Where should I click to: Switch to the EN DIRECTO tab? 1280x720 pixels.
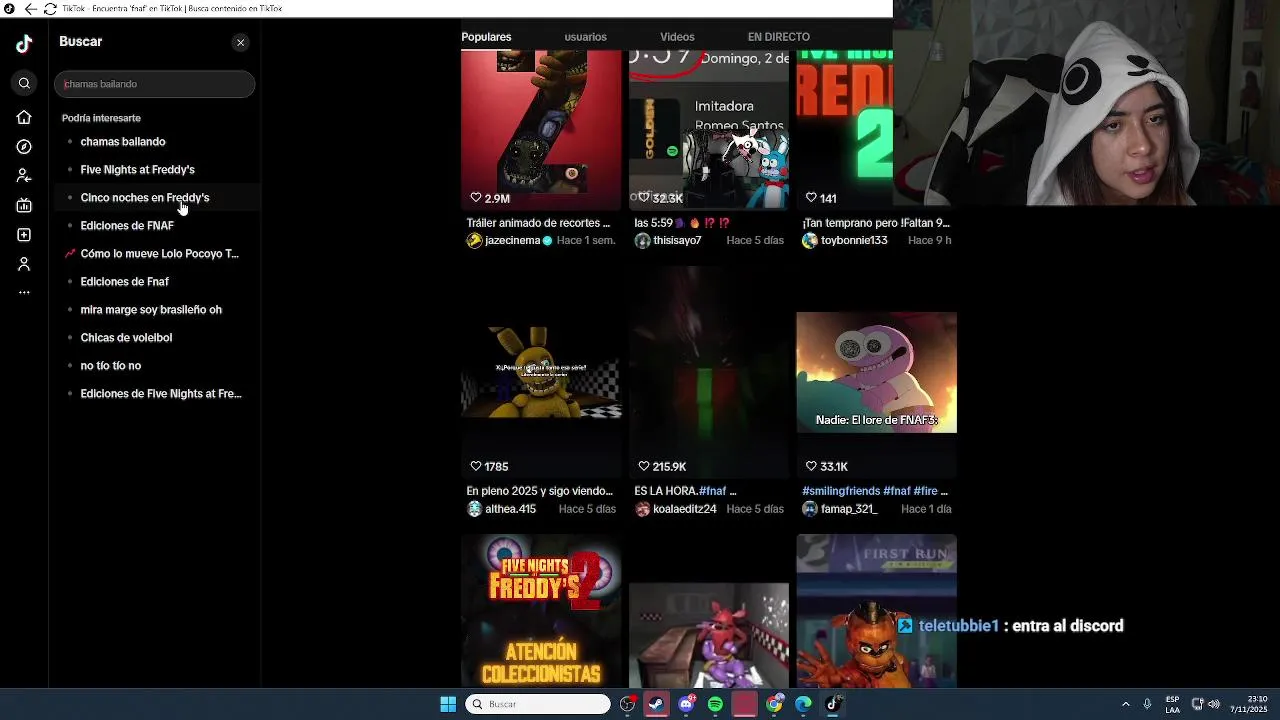[x=779, y=37]
